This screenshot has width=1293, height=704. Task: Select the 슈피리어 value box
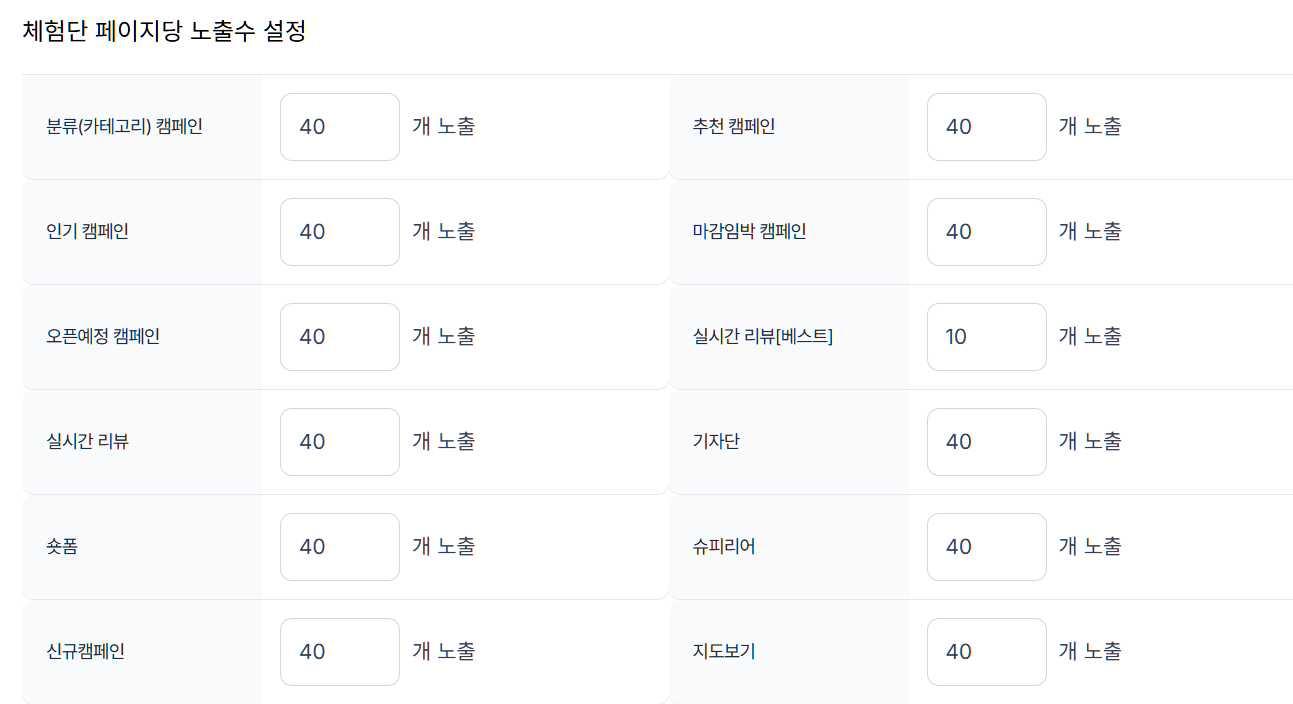[x=986, y=547]
